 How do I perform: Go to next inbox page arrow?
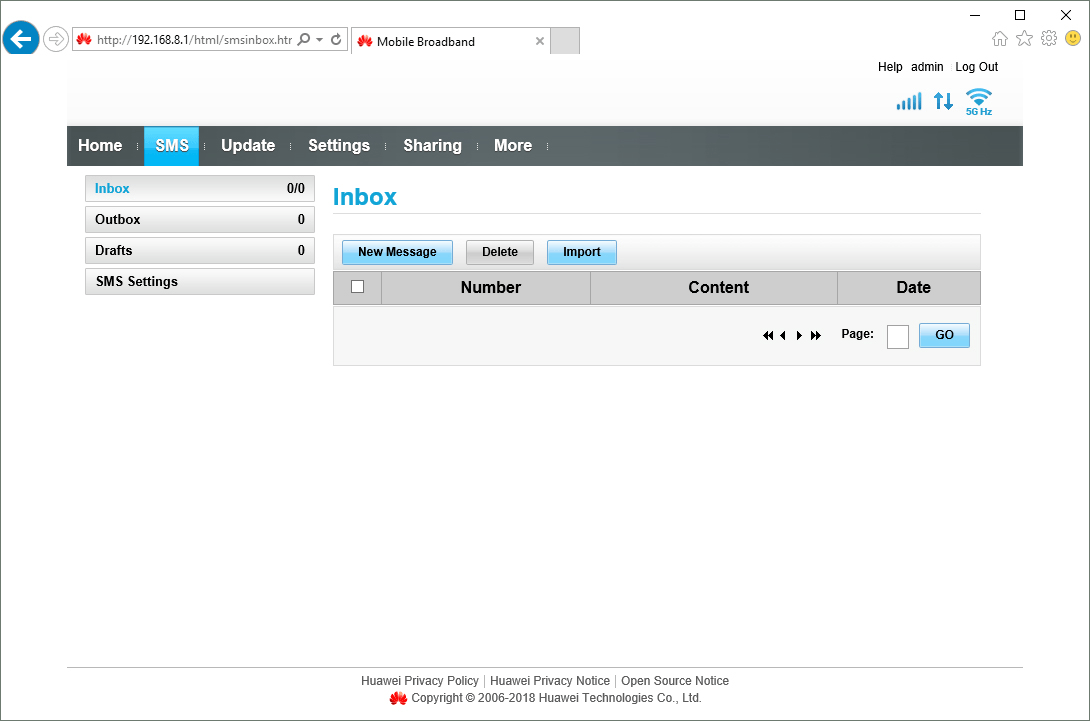pyautogui.click(x=799, y=336)
